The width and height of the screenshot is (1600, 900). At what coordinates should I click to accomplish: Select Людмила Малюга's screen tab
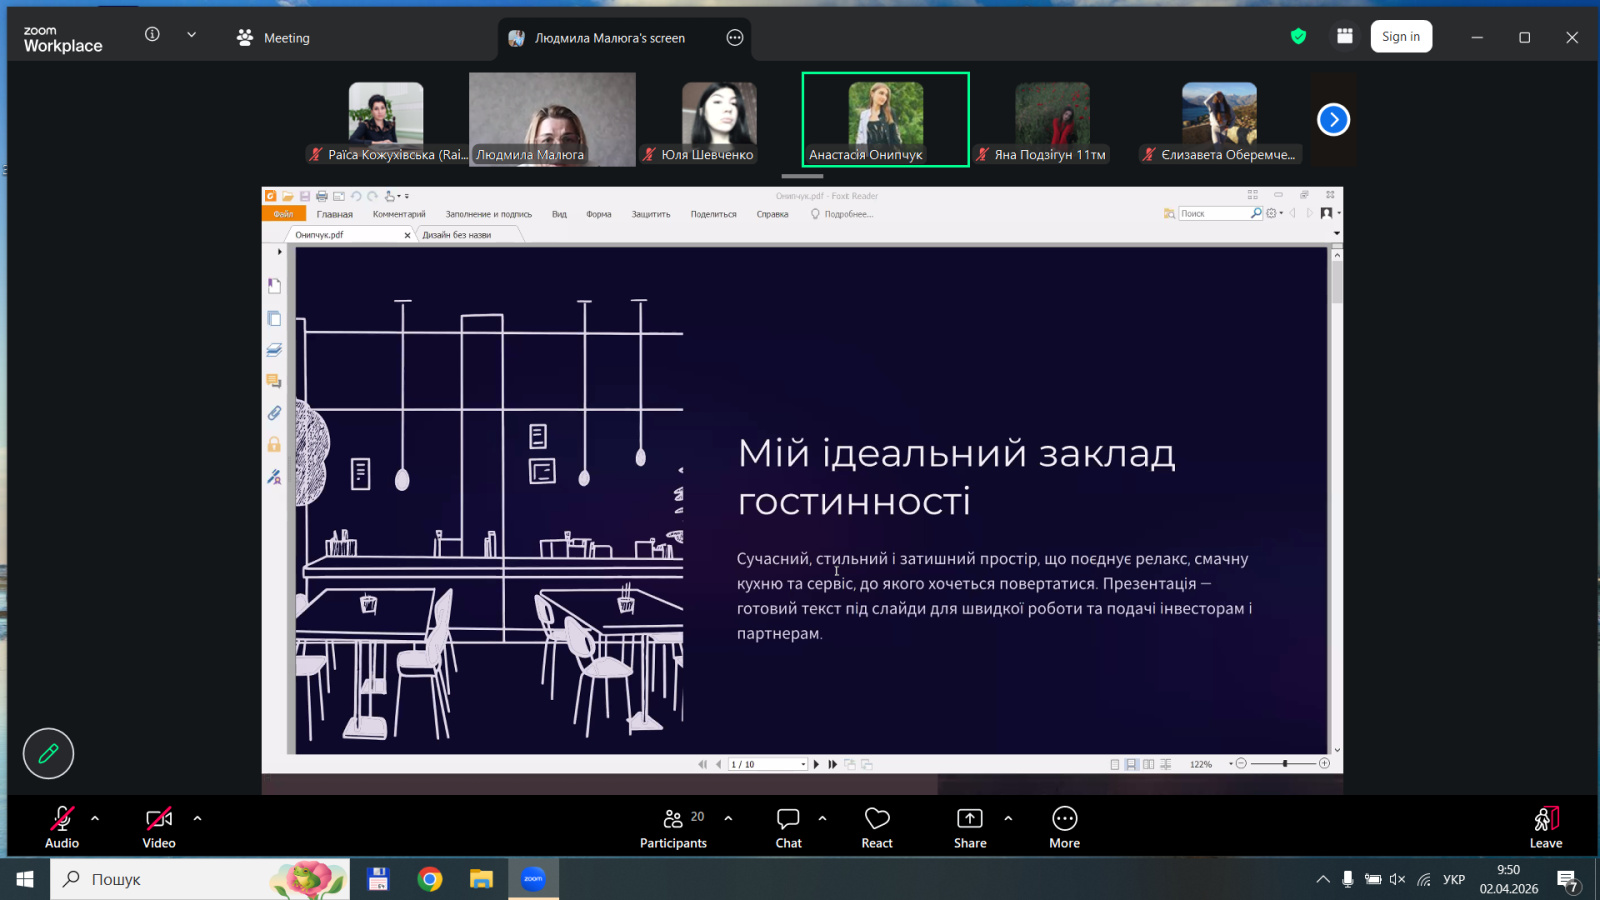[609, 38]
